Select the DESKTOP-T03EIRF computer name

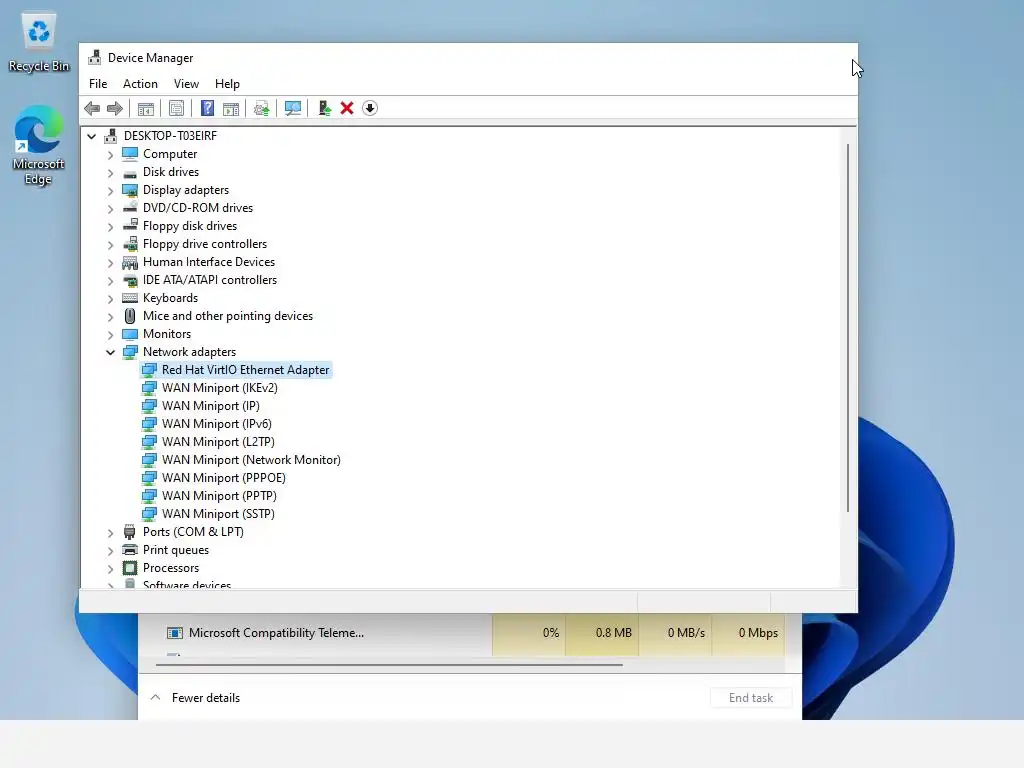pyautogui.click(x=170, y=136)
